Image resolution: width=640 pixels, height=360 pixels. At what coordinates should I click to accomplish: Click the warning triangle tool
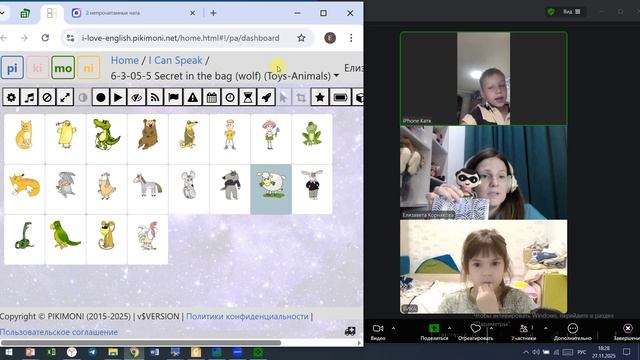(193, 98)
